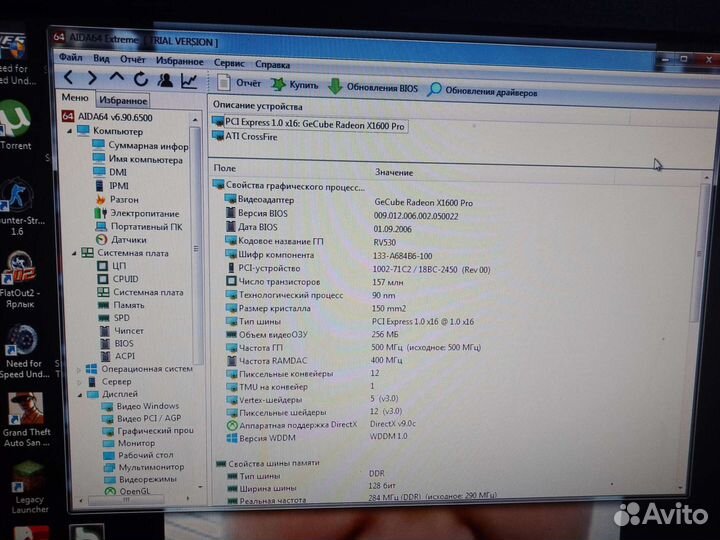Open the Справка menu
The height and width of the screenshot is (540, 720).
272,65
